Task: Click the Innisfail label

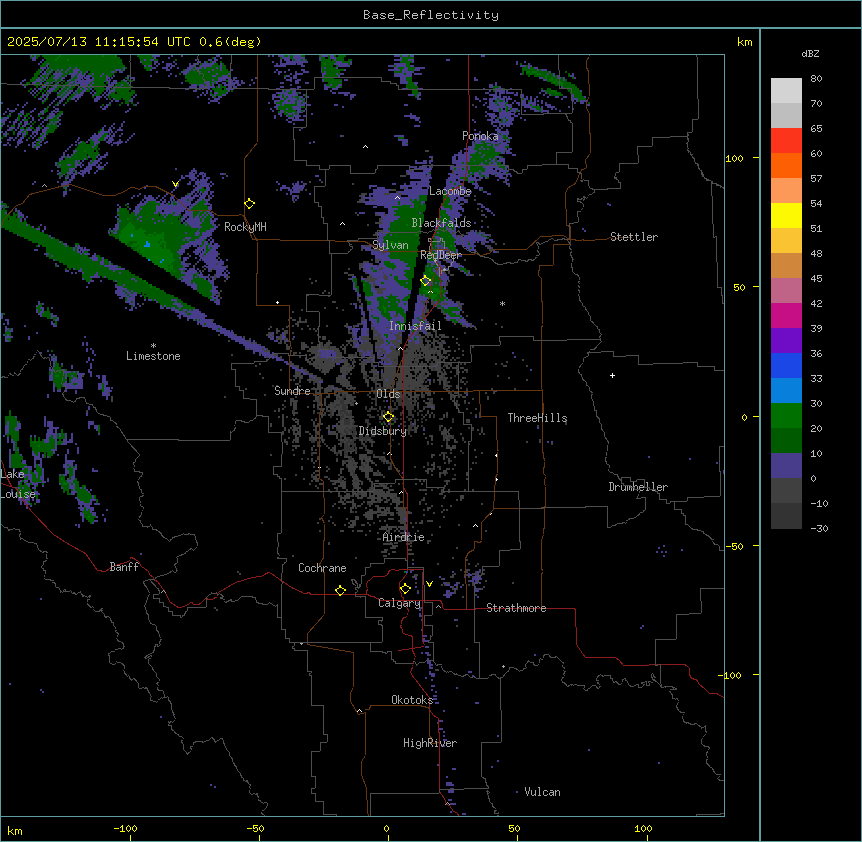Action: (415, 326)
